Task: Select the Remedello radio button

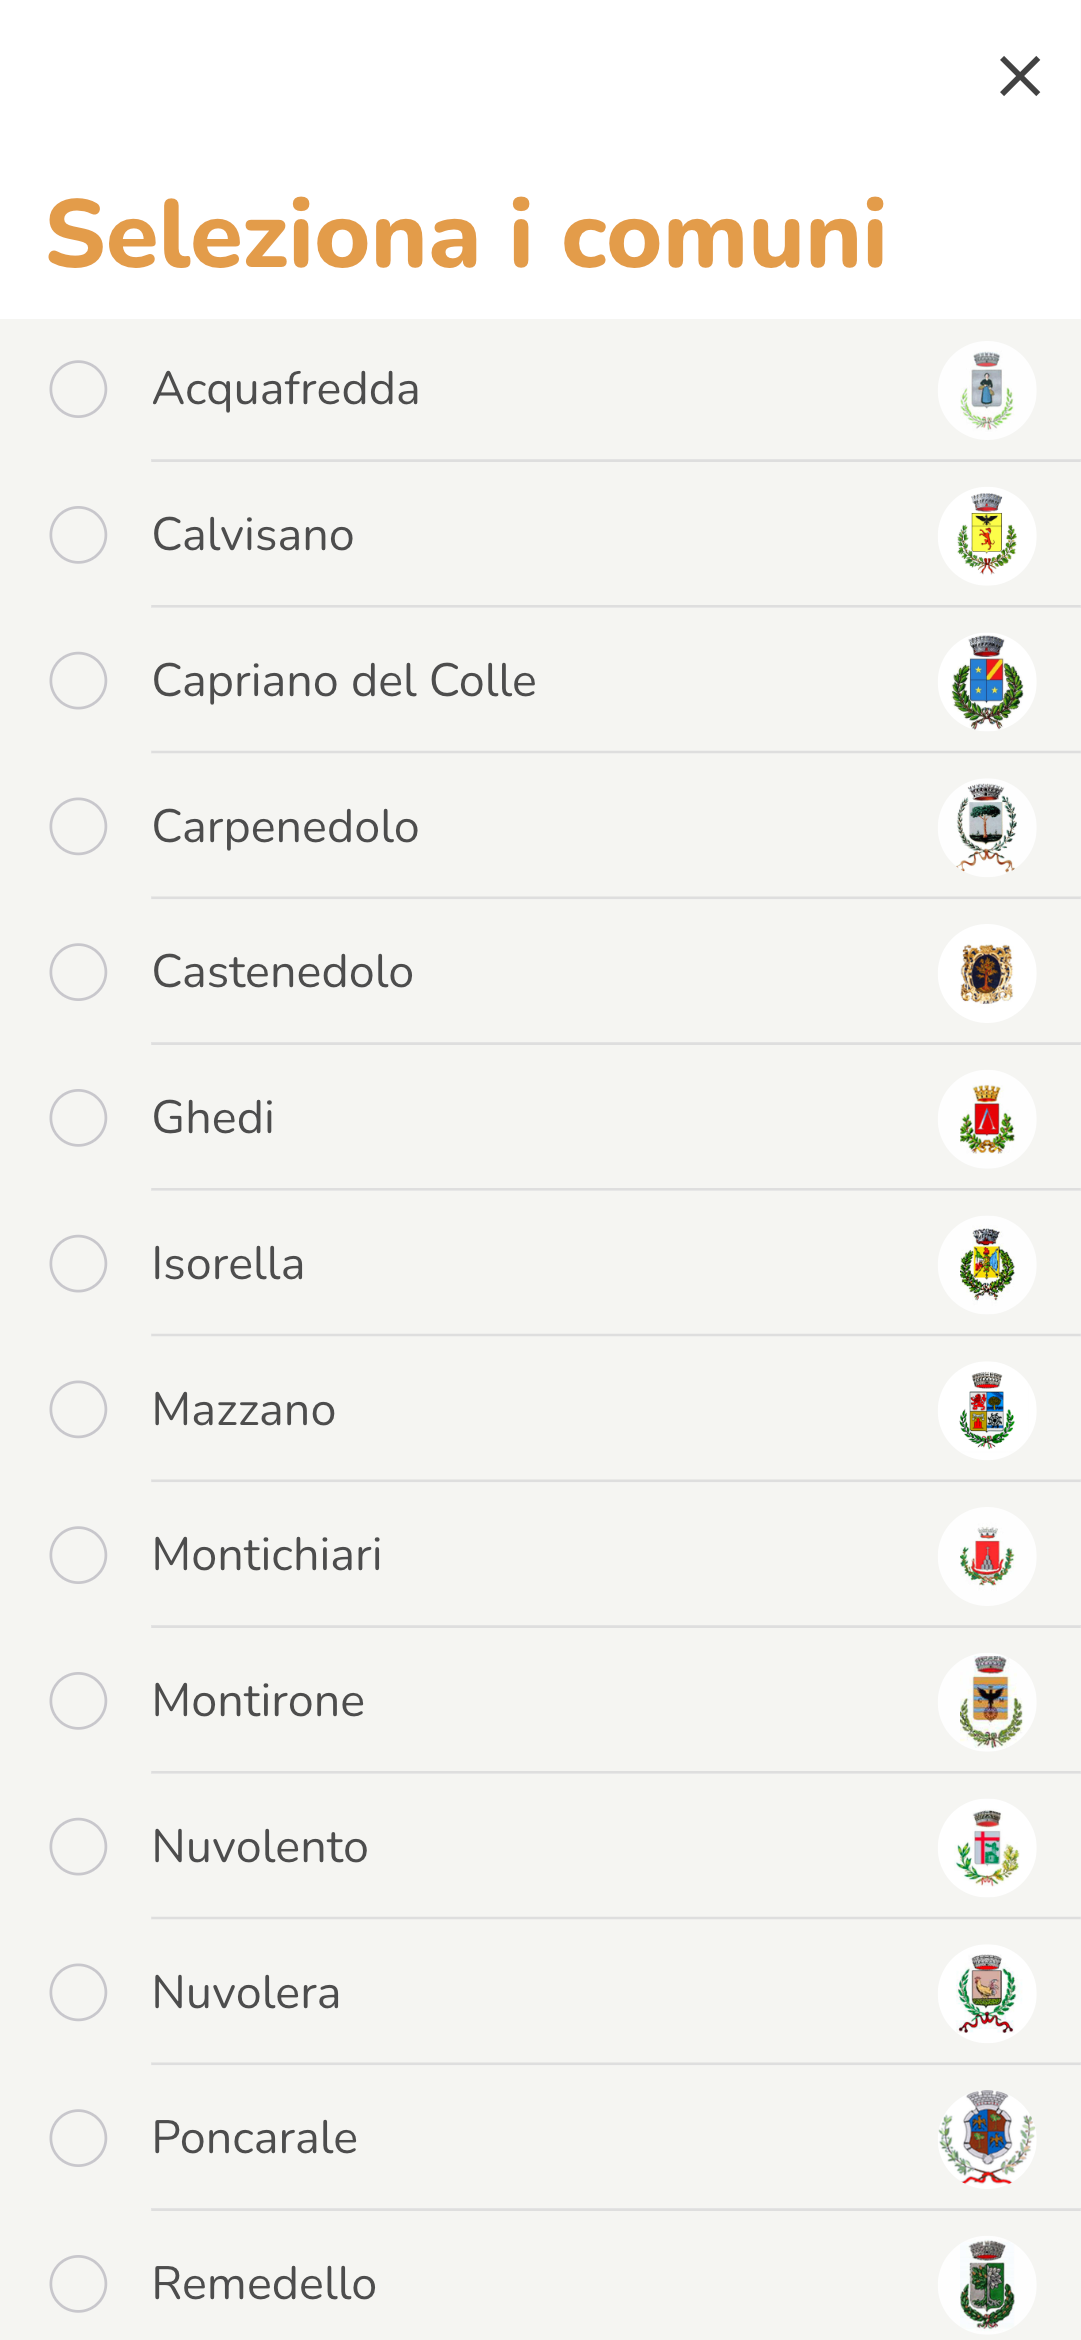Action: 78,2284
